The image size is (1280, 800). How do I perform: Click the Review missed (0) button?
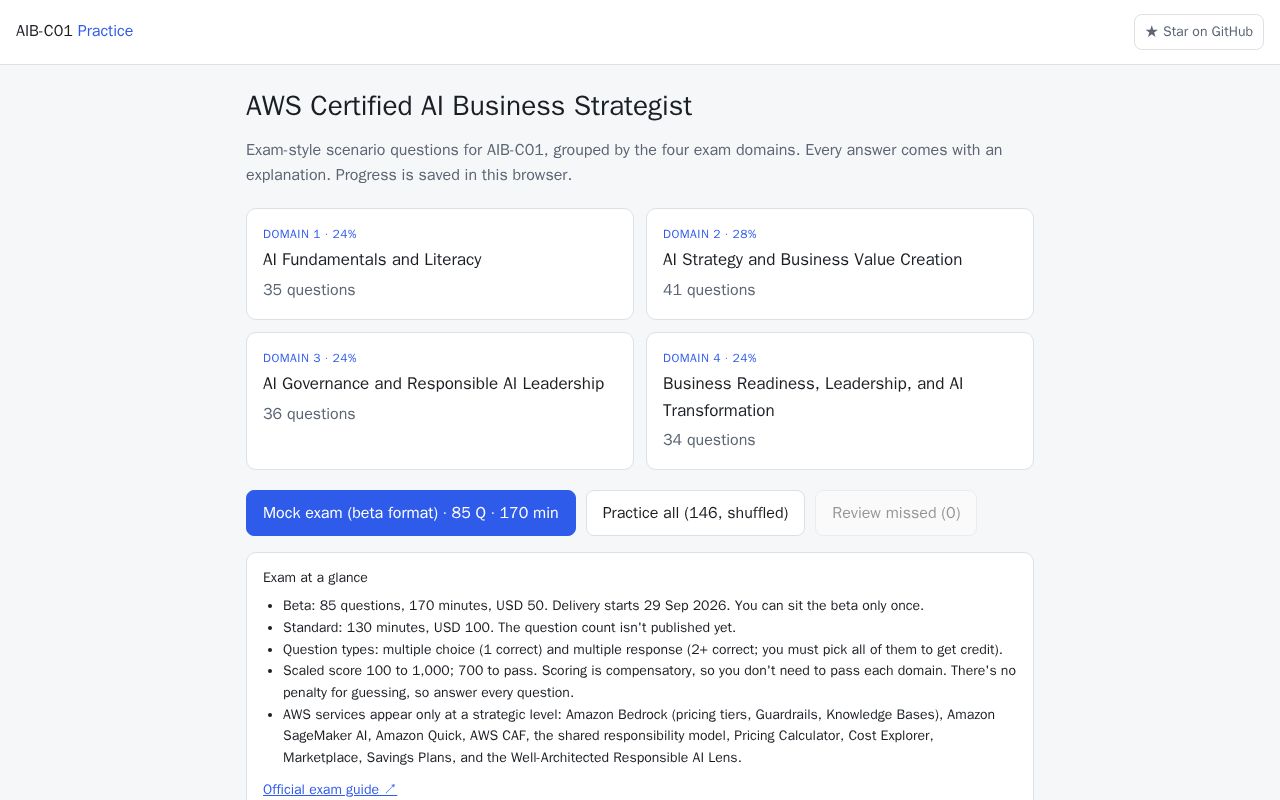click(x=896, y=513)
